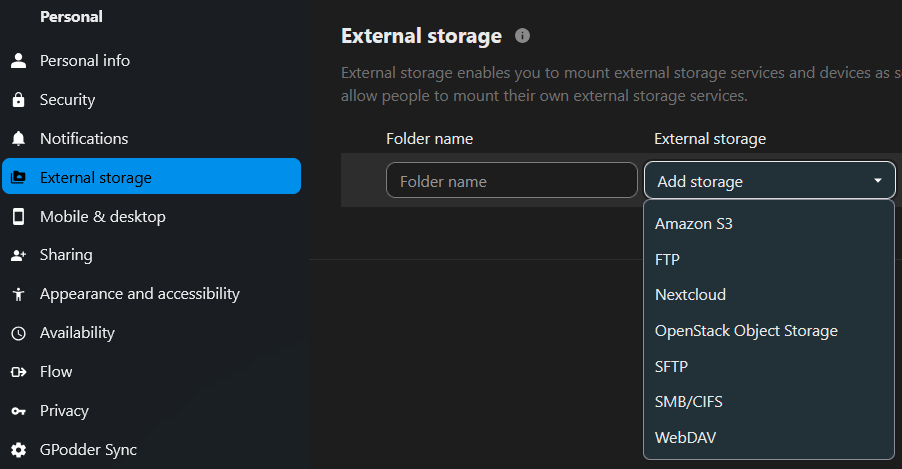Click the GPodder Sync gear icon
This screenshot has height=469, width=902.
[x=18, y=450]
